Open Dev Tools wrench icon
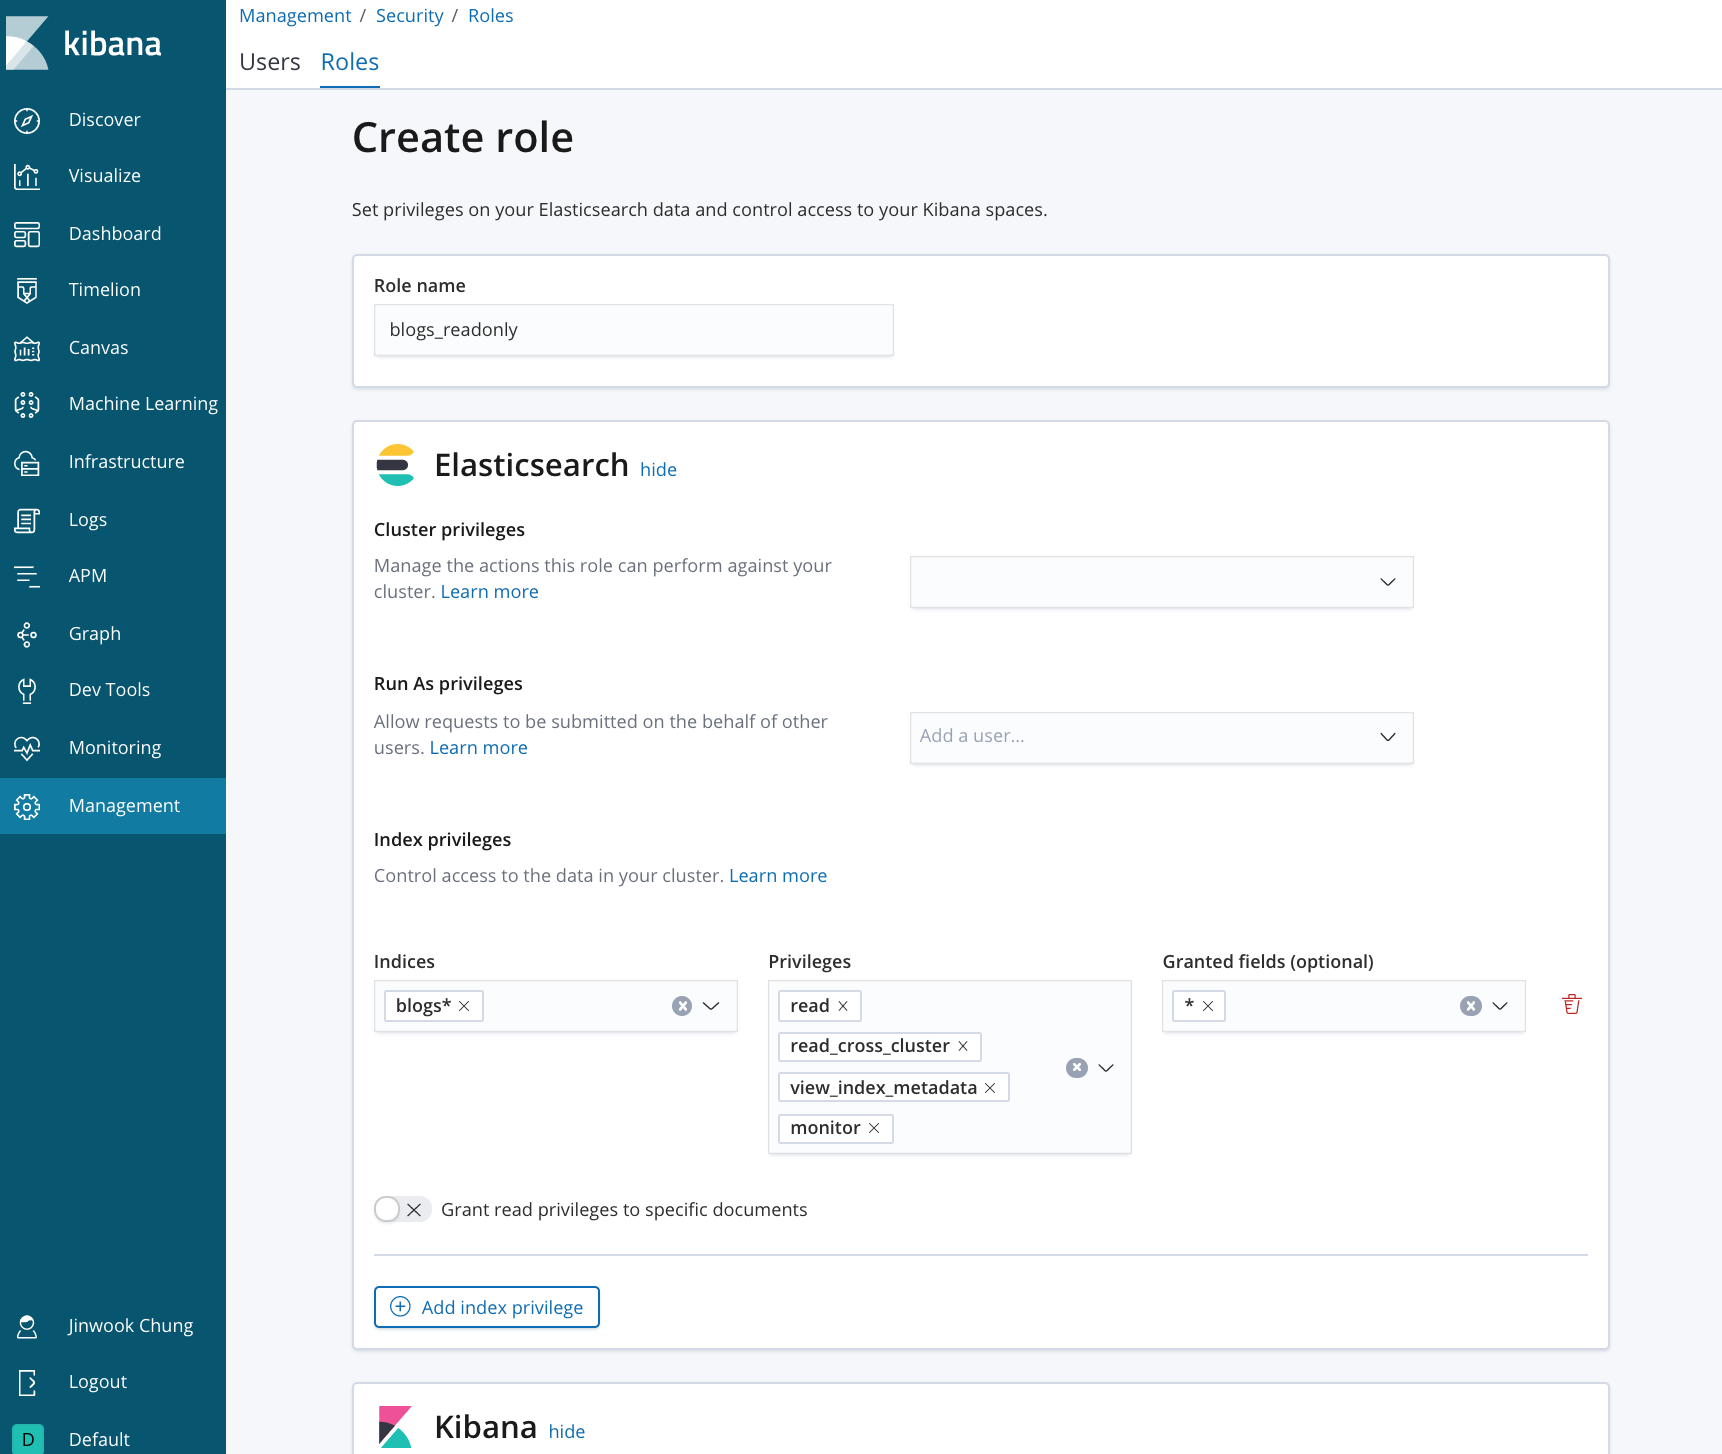The height and width of the screenshot is (1454, 1722). tap(27, 690)
